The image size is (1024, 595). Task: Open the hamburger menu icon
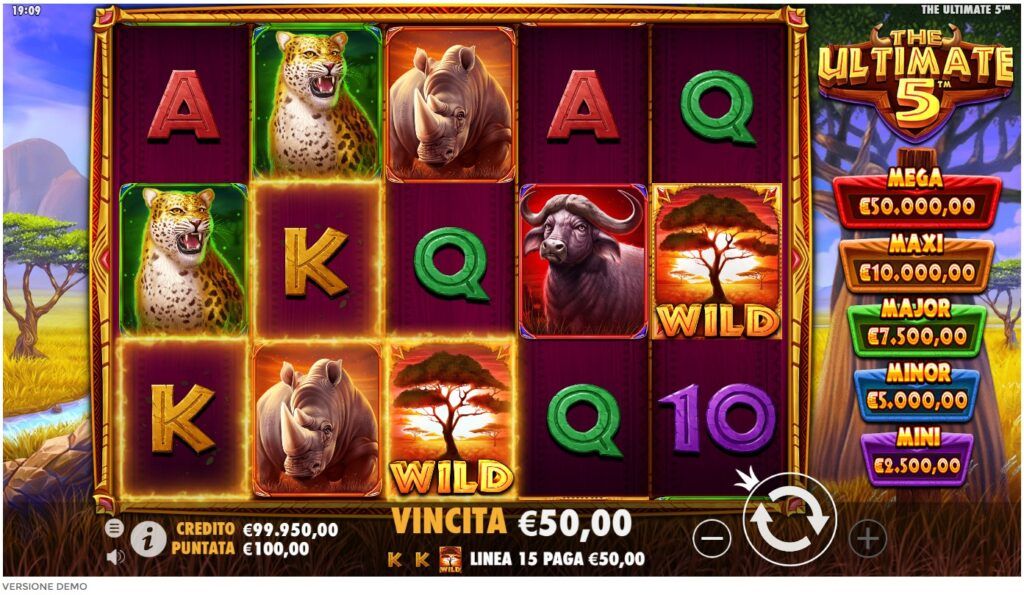114,528
